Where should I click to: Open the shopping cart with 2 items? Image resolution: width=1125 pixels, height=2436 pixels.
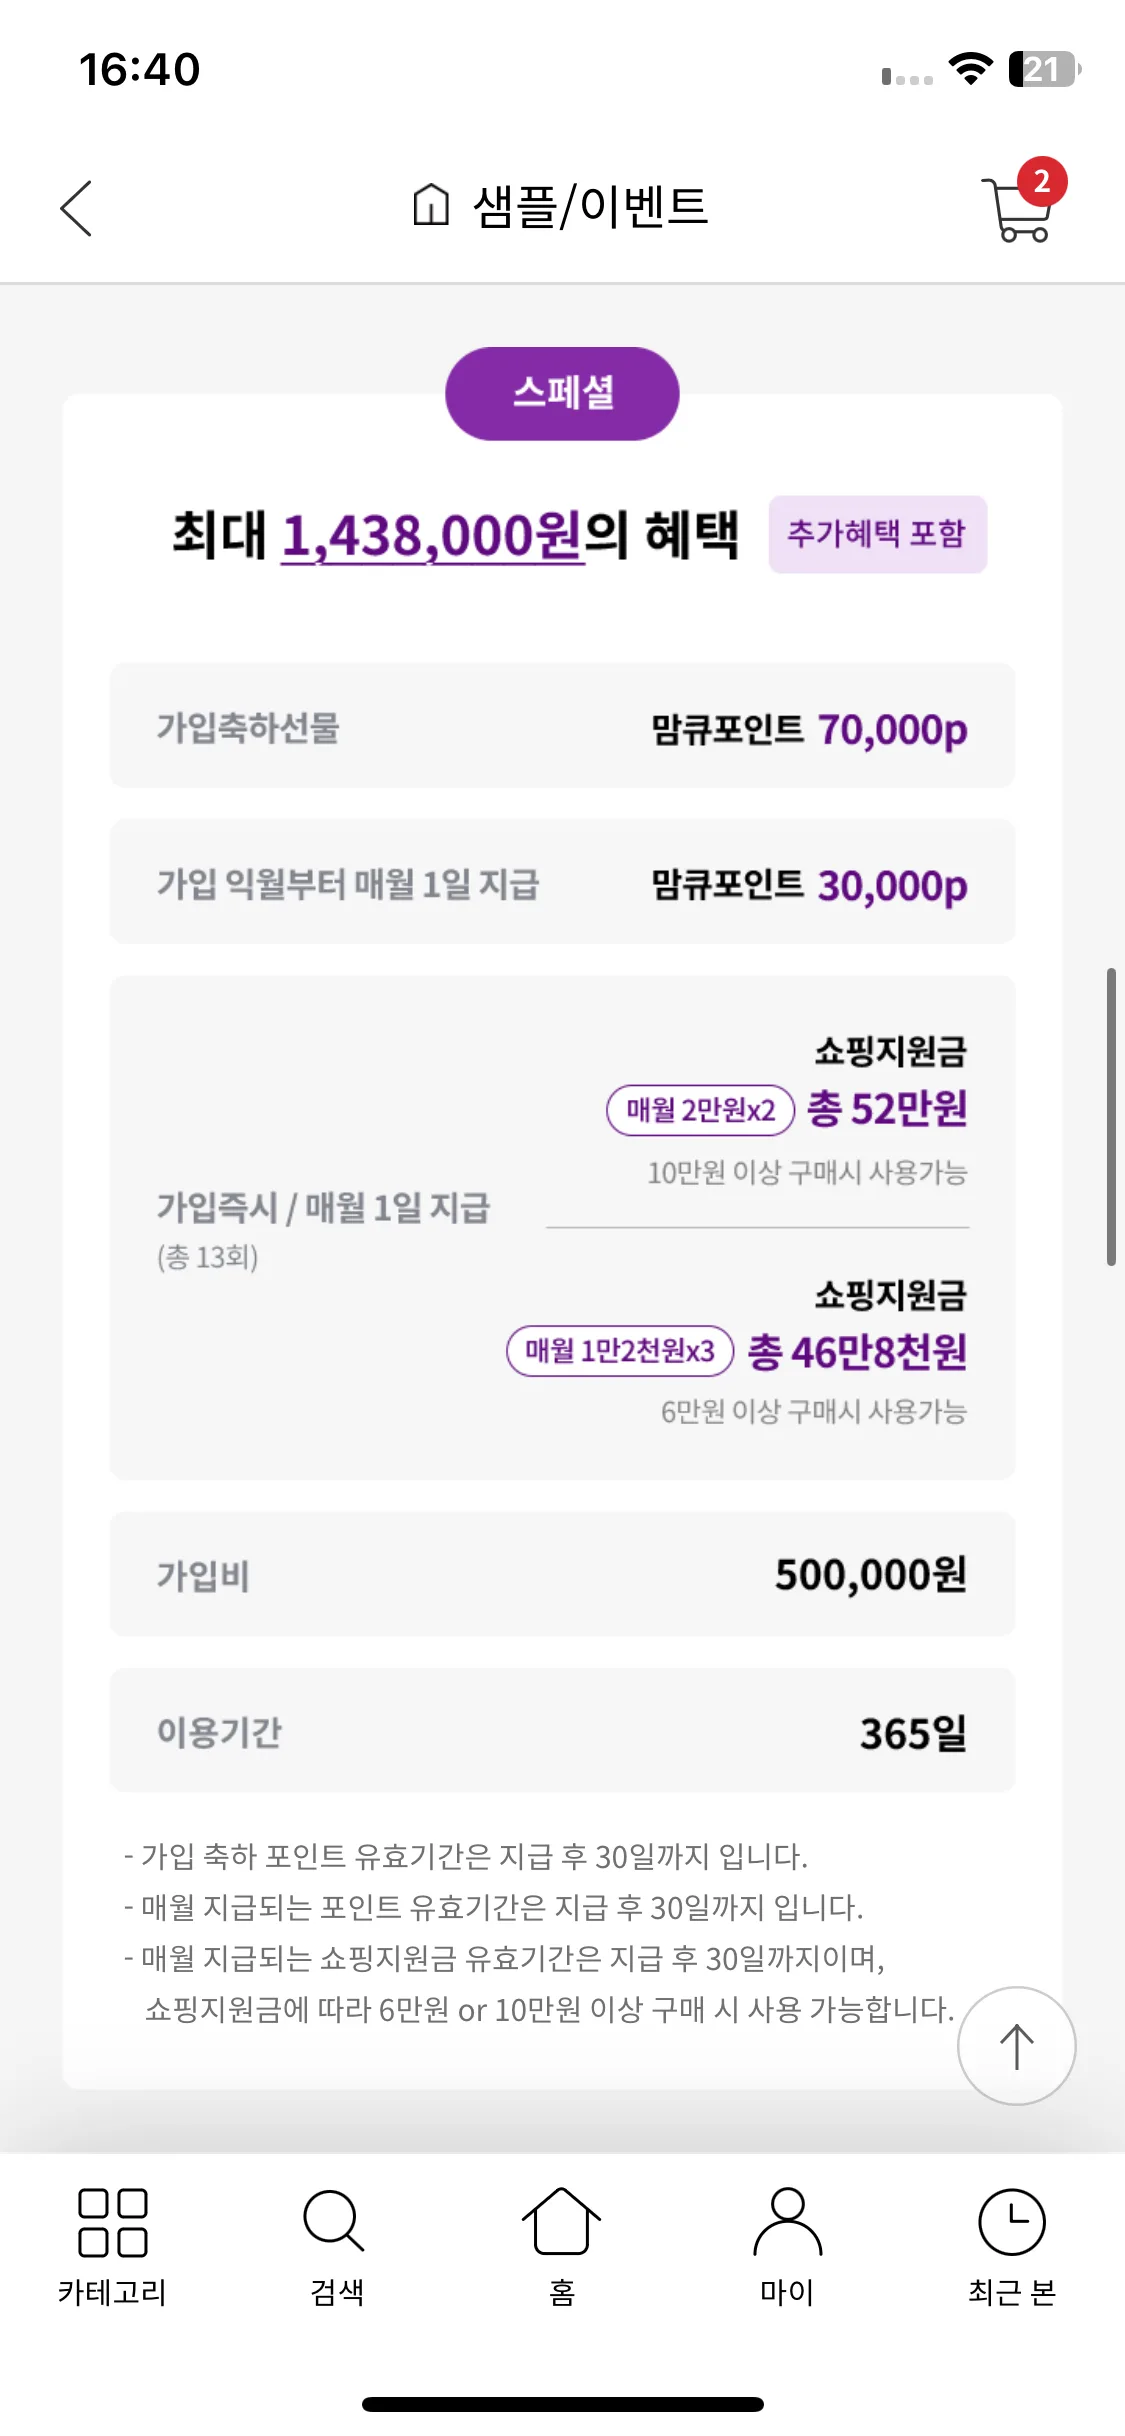click(1022, 202)
